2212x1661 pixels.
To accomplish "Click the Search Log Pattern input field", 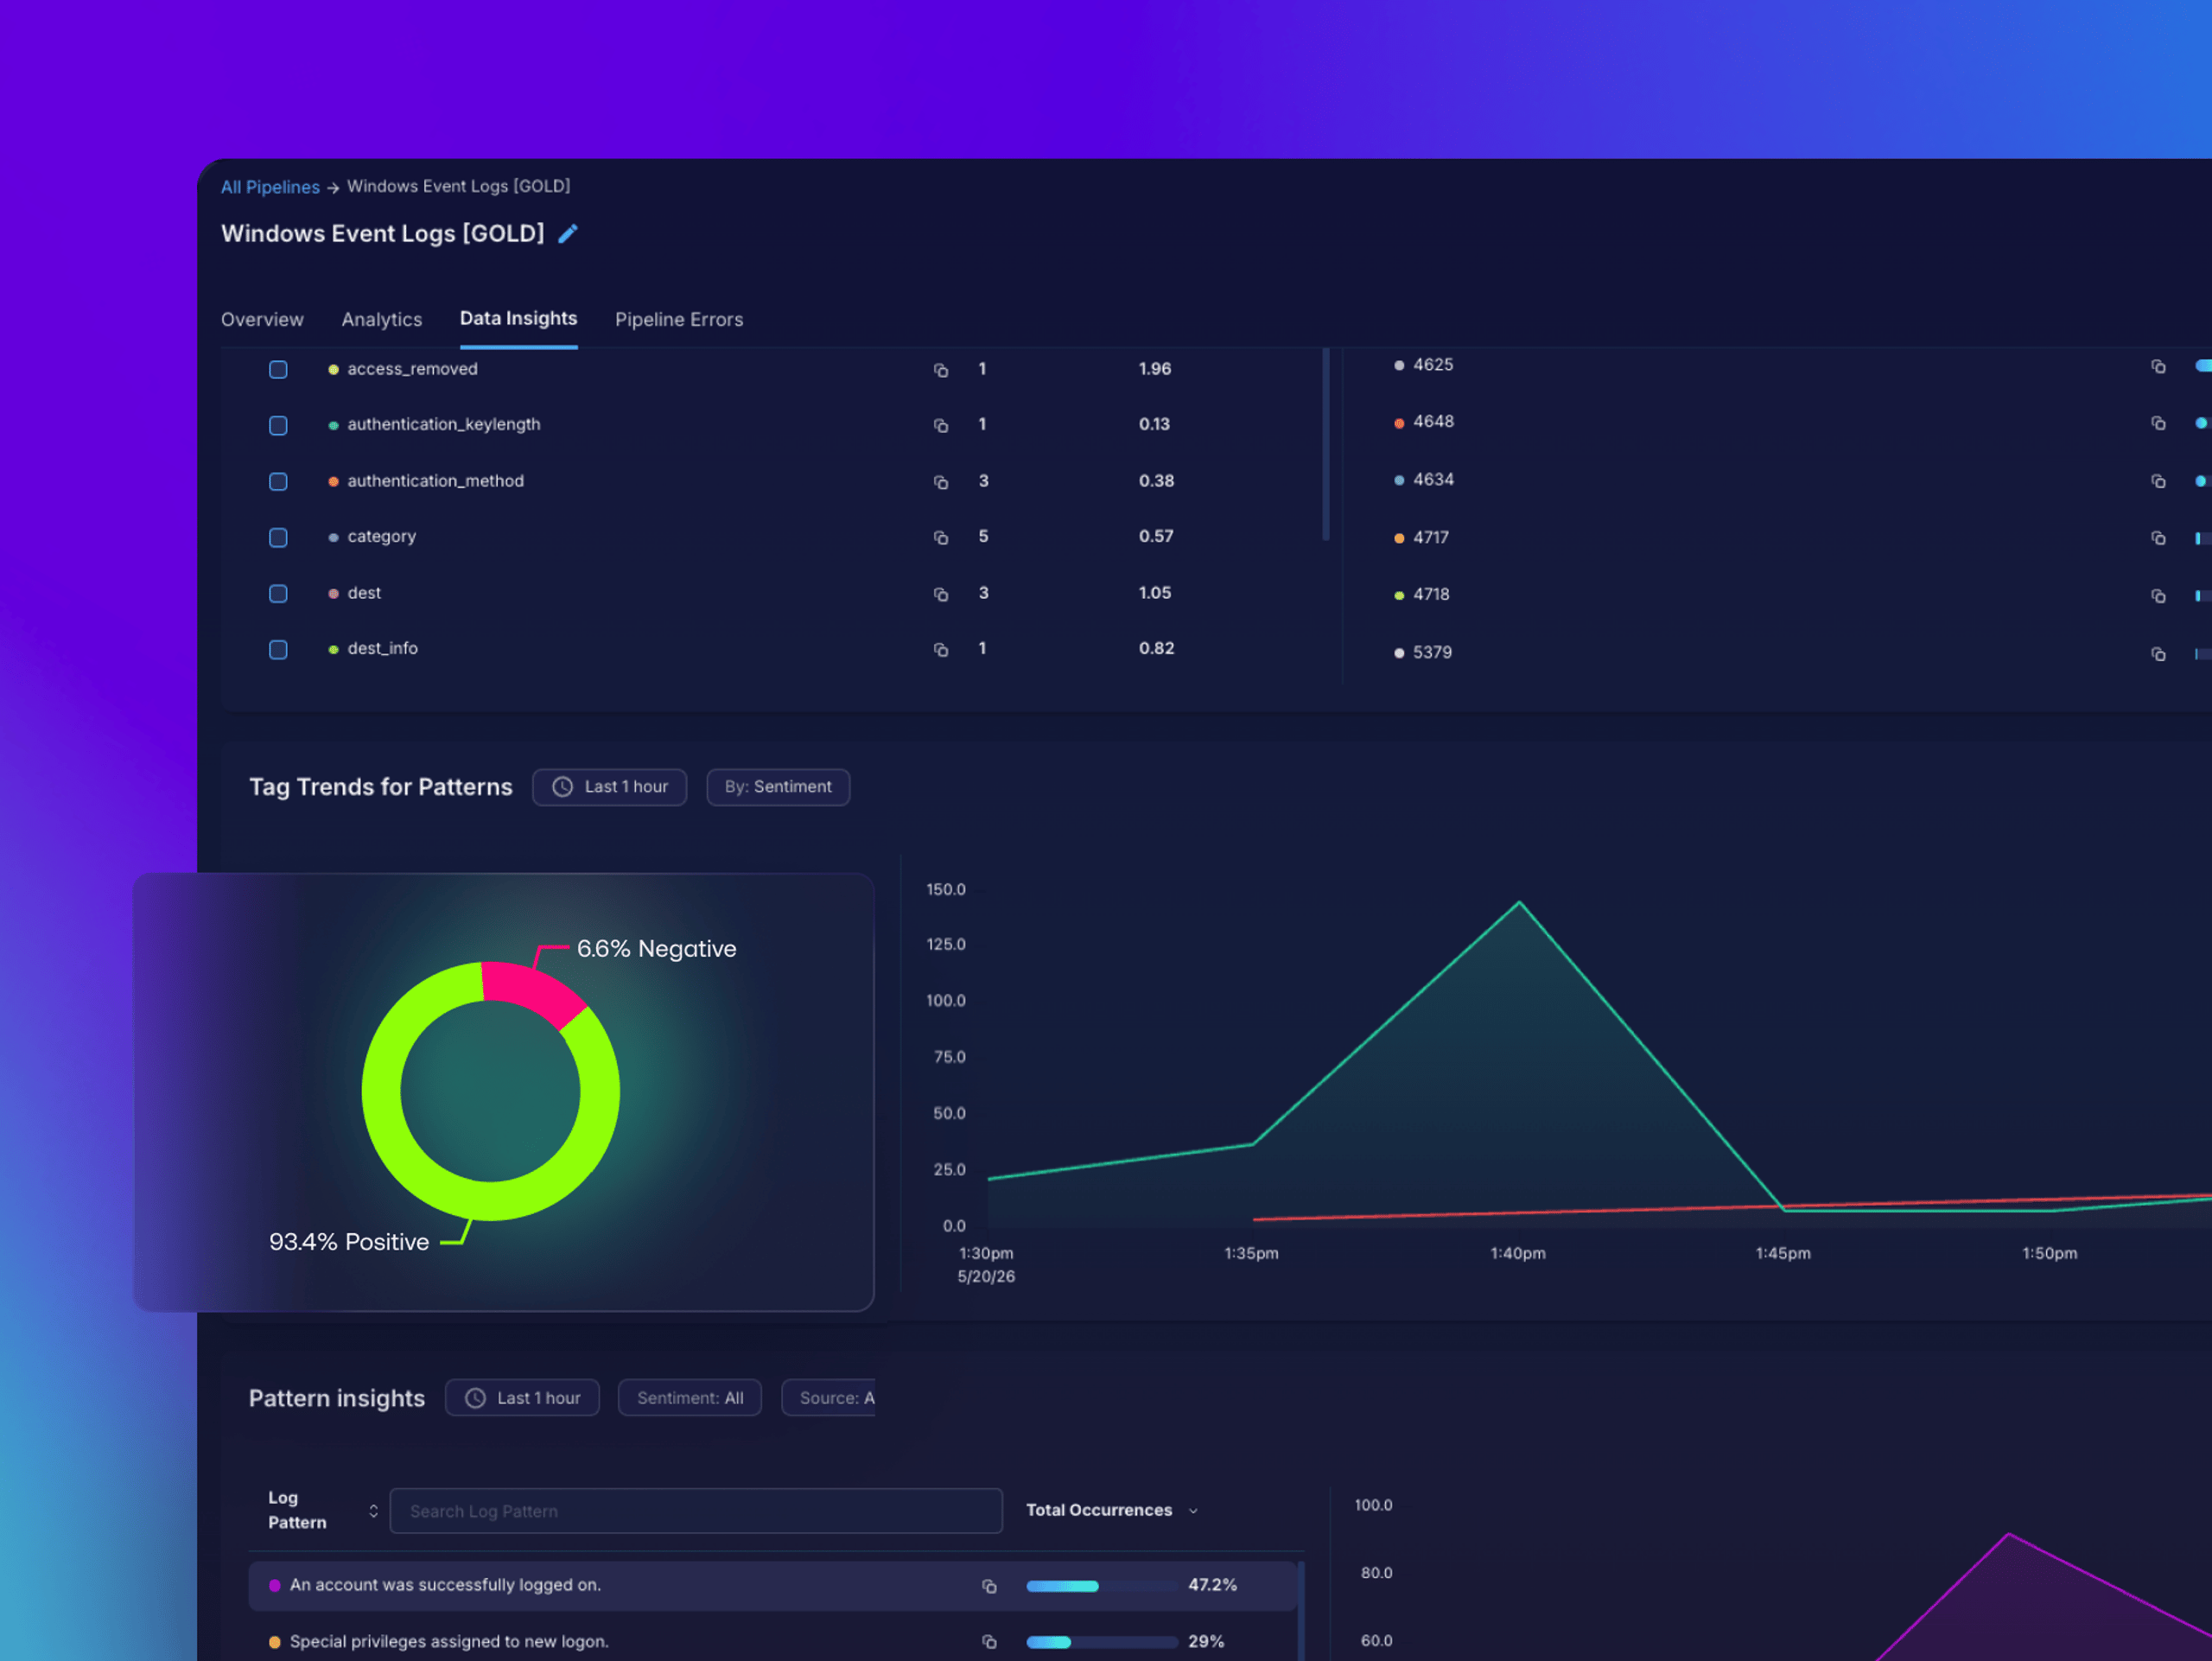I will point(696,1511).
